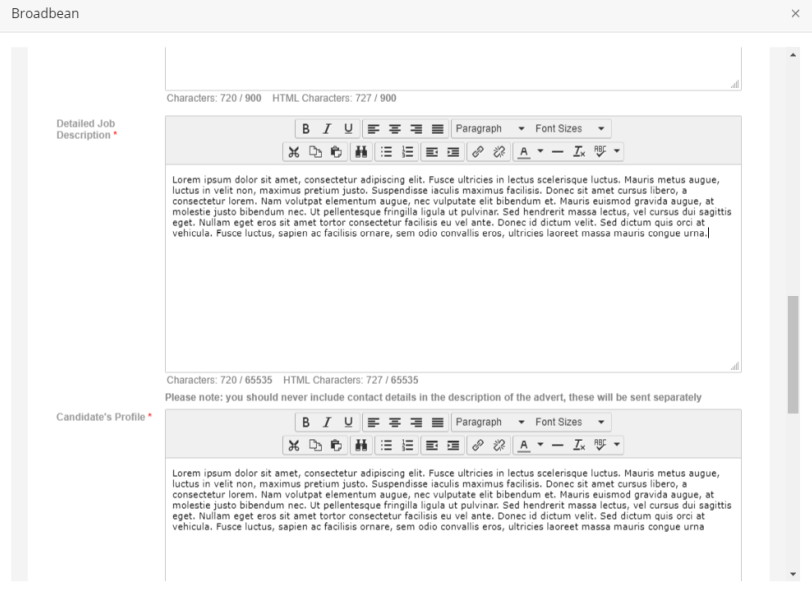
Task: Open Paragraph format dropdown in Candidate's Profile
Action: click(x=490, y=422)
